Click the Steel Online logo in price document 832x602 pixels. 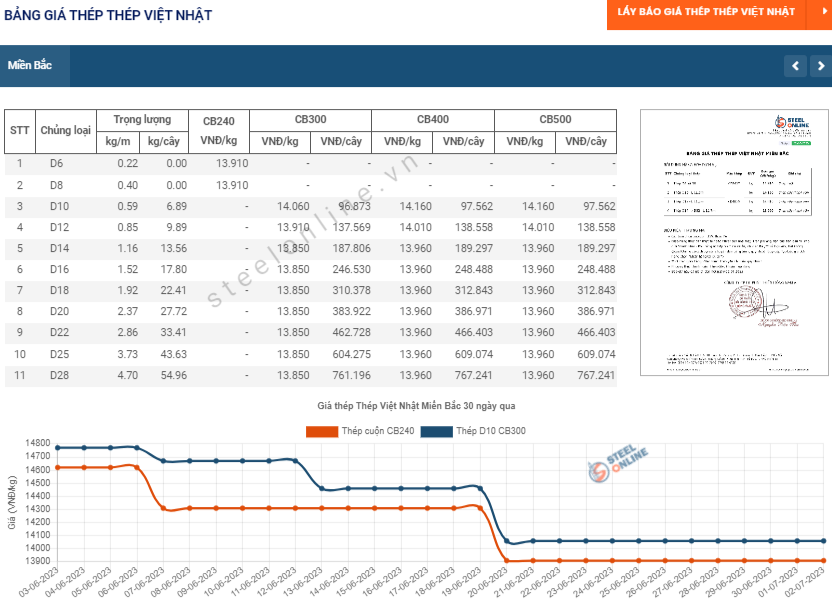coord(791,124)
